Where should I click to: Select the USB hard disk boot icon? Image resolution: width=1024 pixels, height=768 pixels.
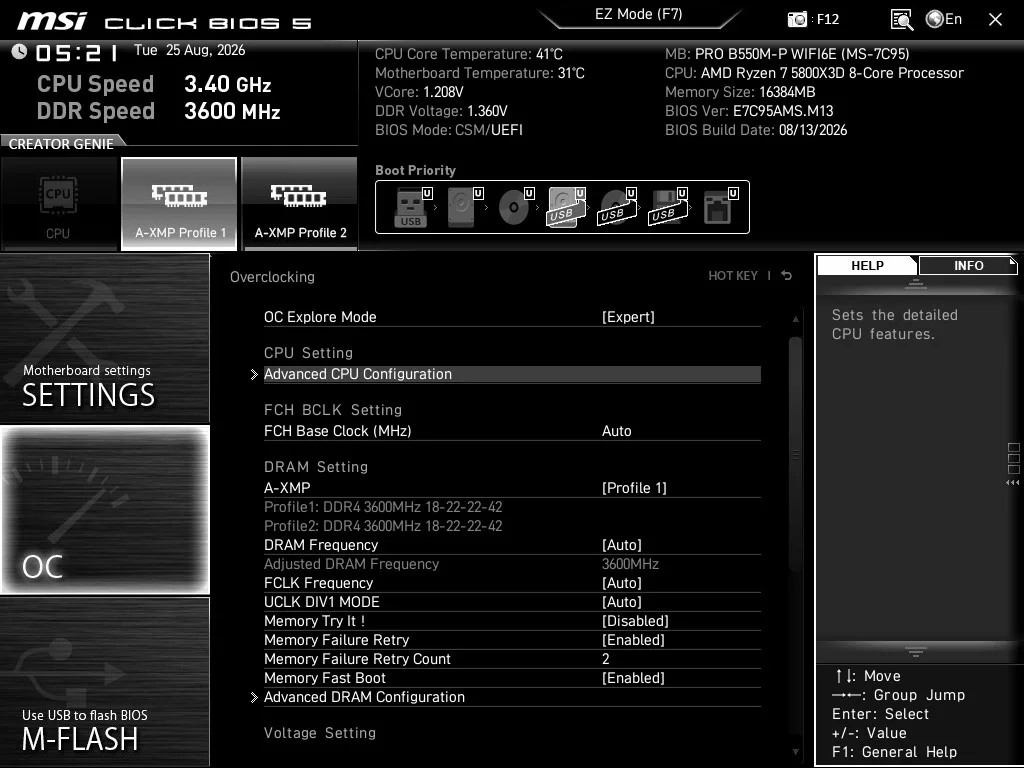(x=566, y=207)
